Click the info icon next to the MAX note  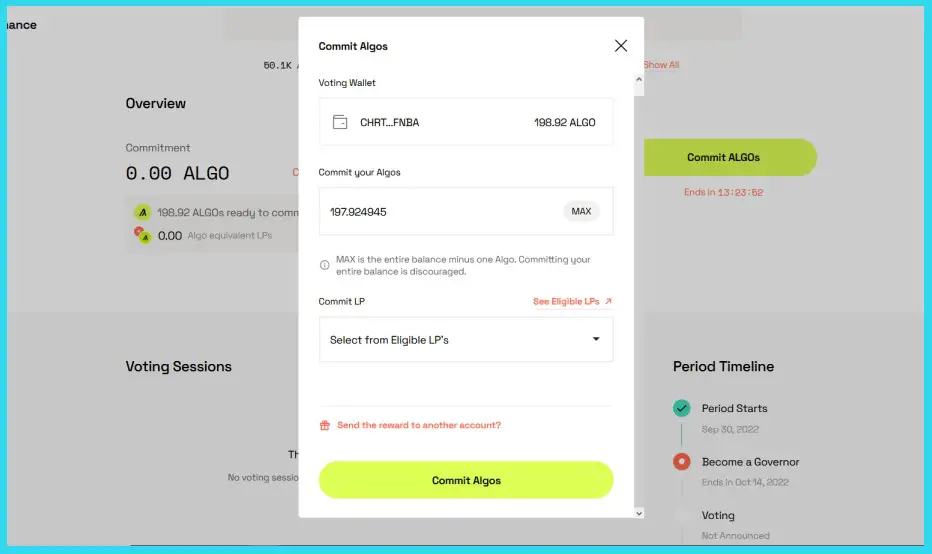[324, 265]
